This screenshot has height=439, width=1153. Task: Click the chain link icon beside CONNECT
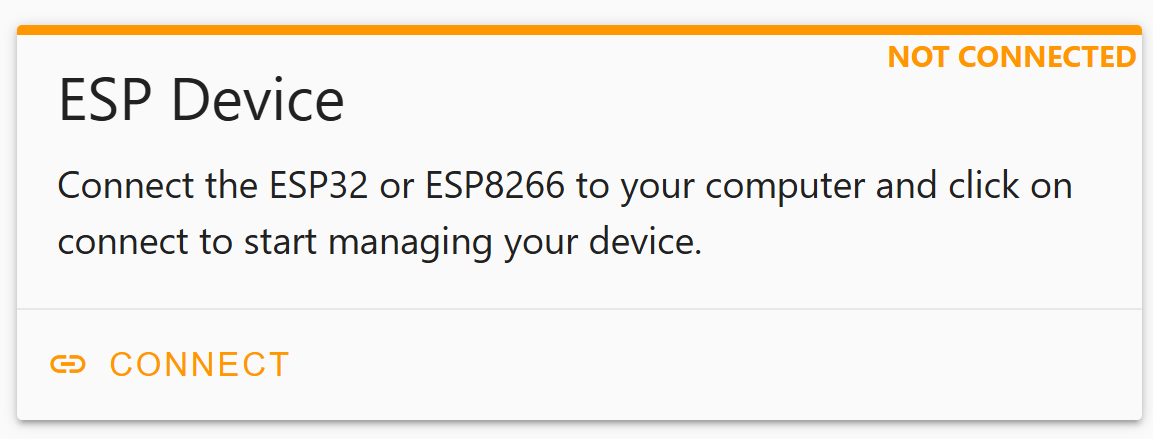point(68,364)
